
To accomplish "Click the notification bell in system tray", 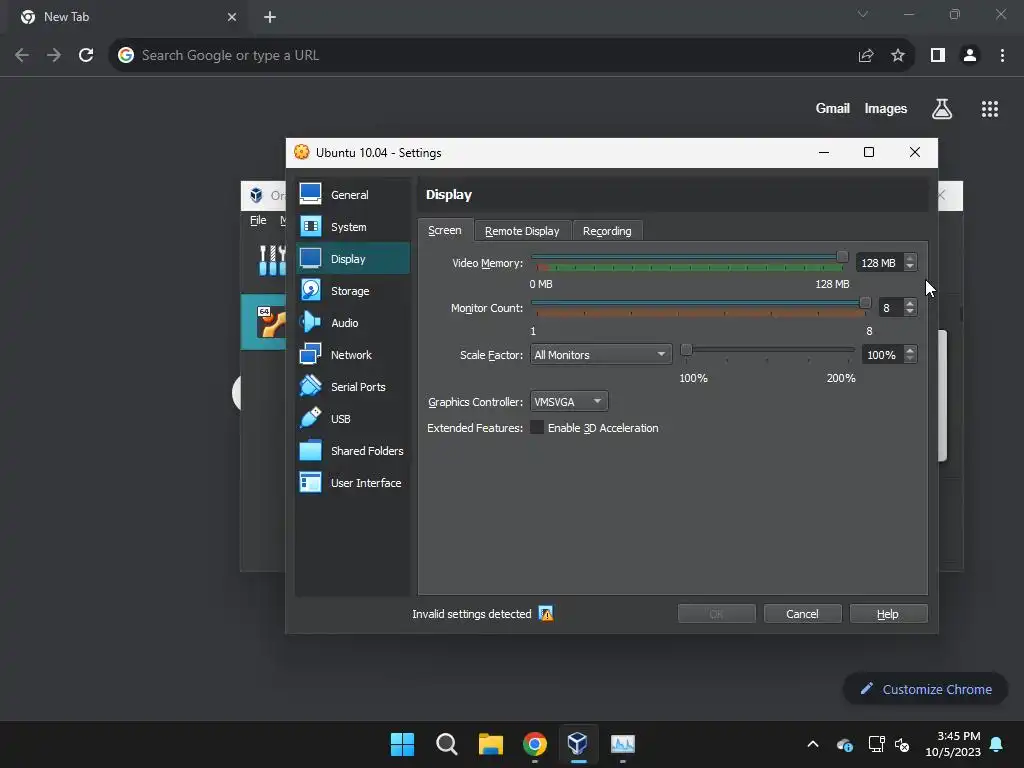I will (996, 744).
